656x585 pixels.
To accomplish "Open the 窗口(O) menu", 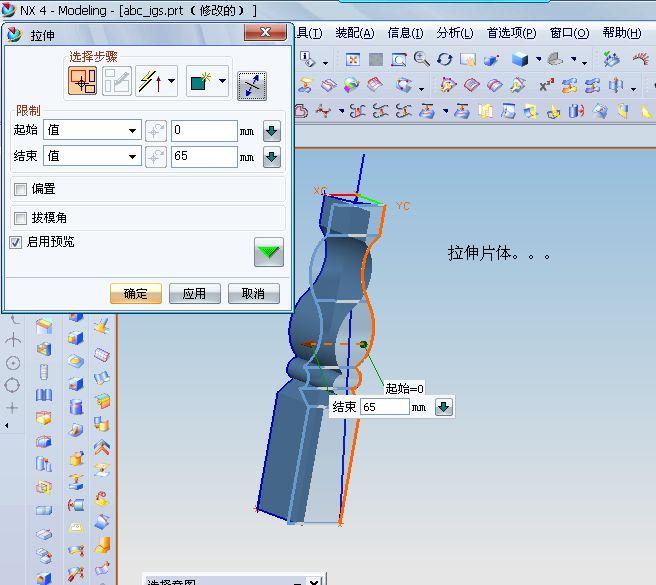I will click(569, 33).
